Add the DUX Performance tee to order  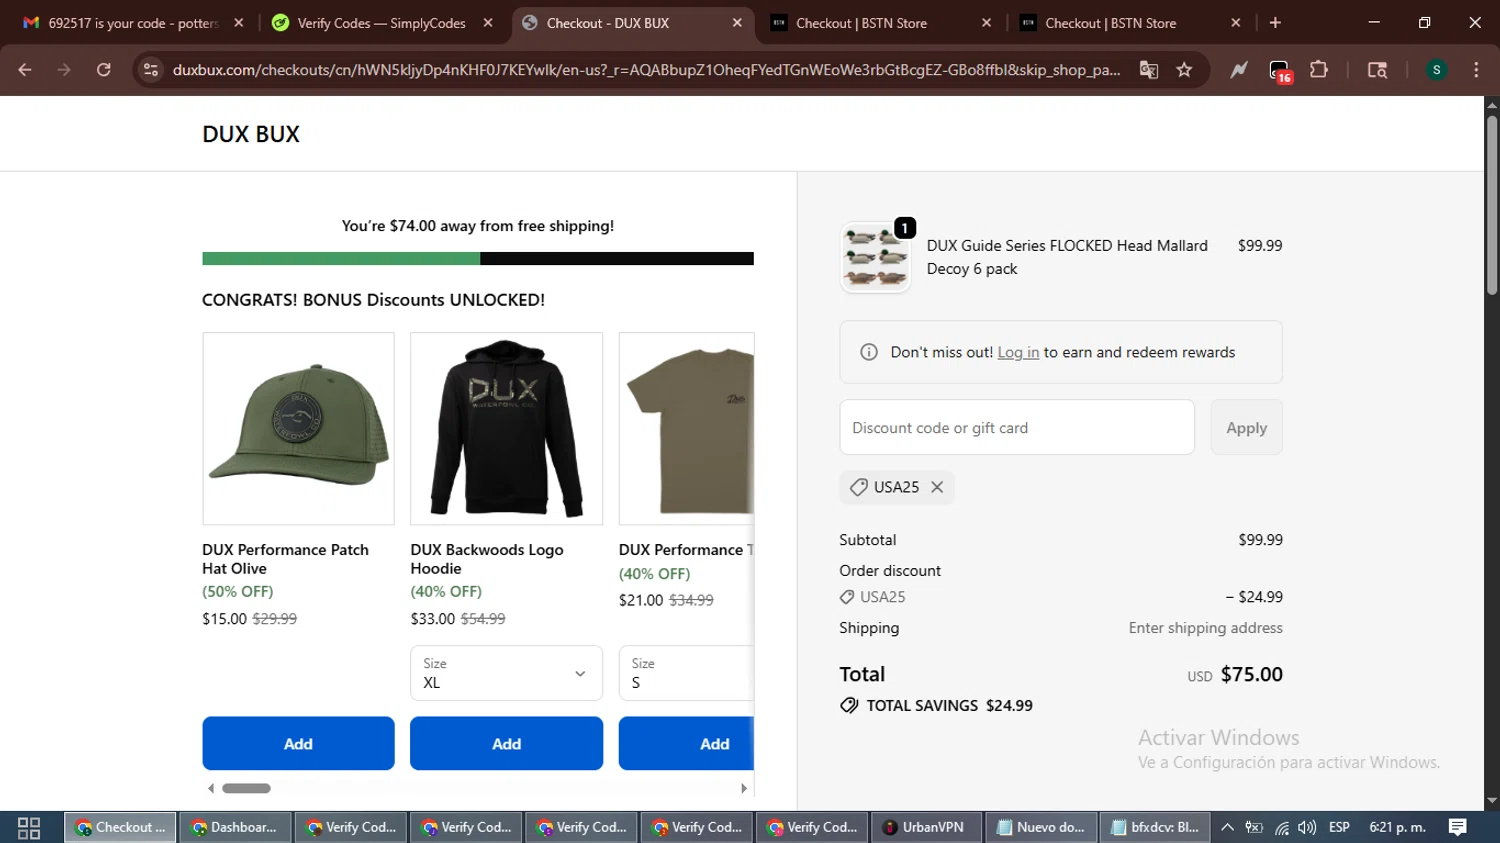(686, 743)
